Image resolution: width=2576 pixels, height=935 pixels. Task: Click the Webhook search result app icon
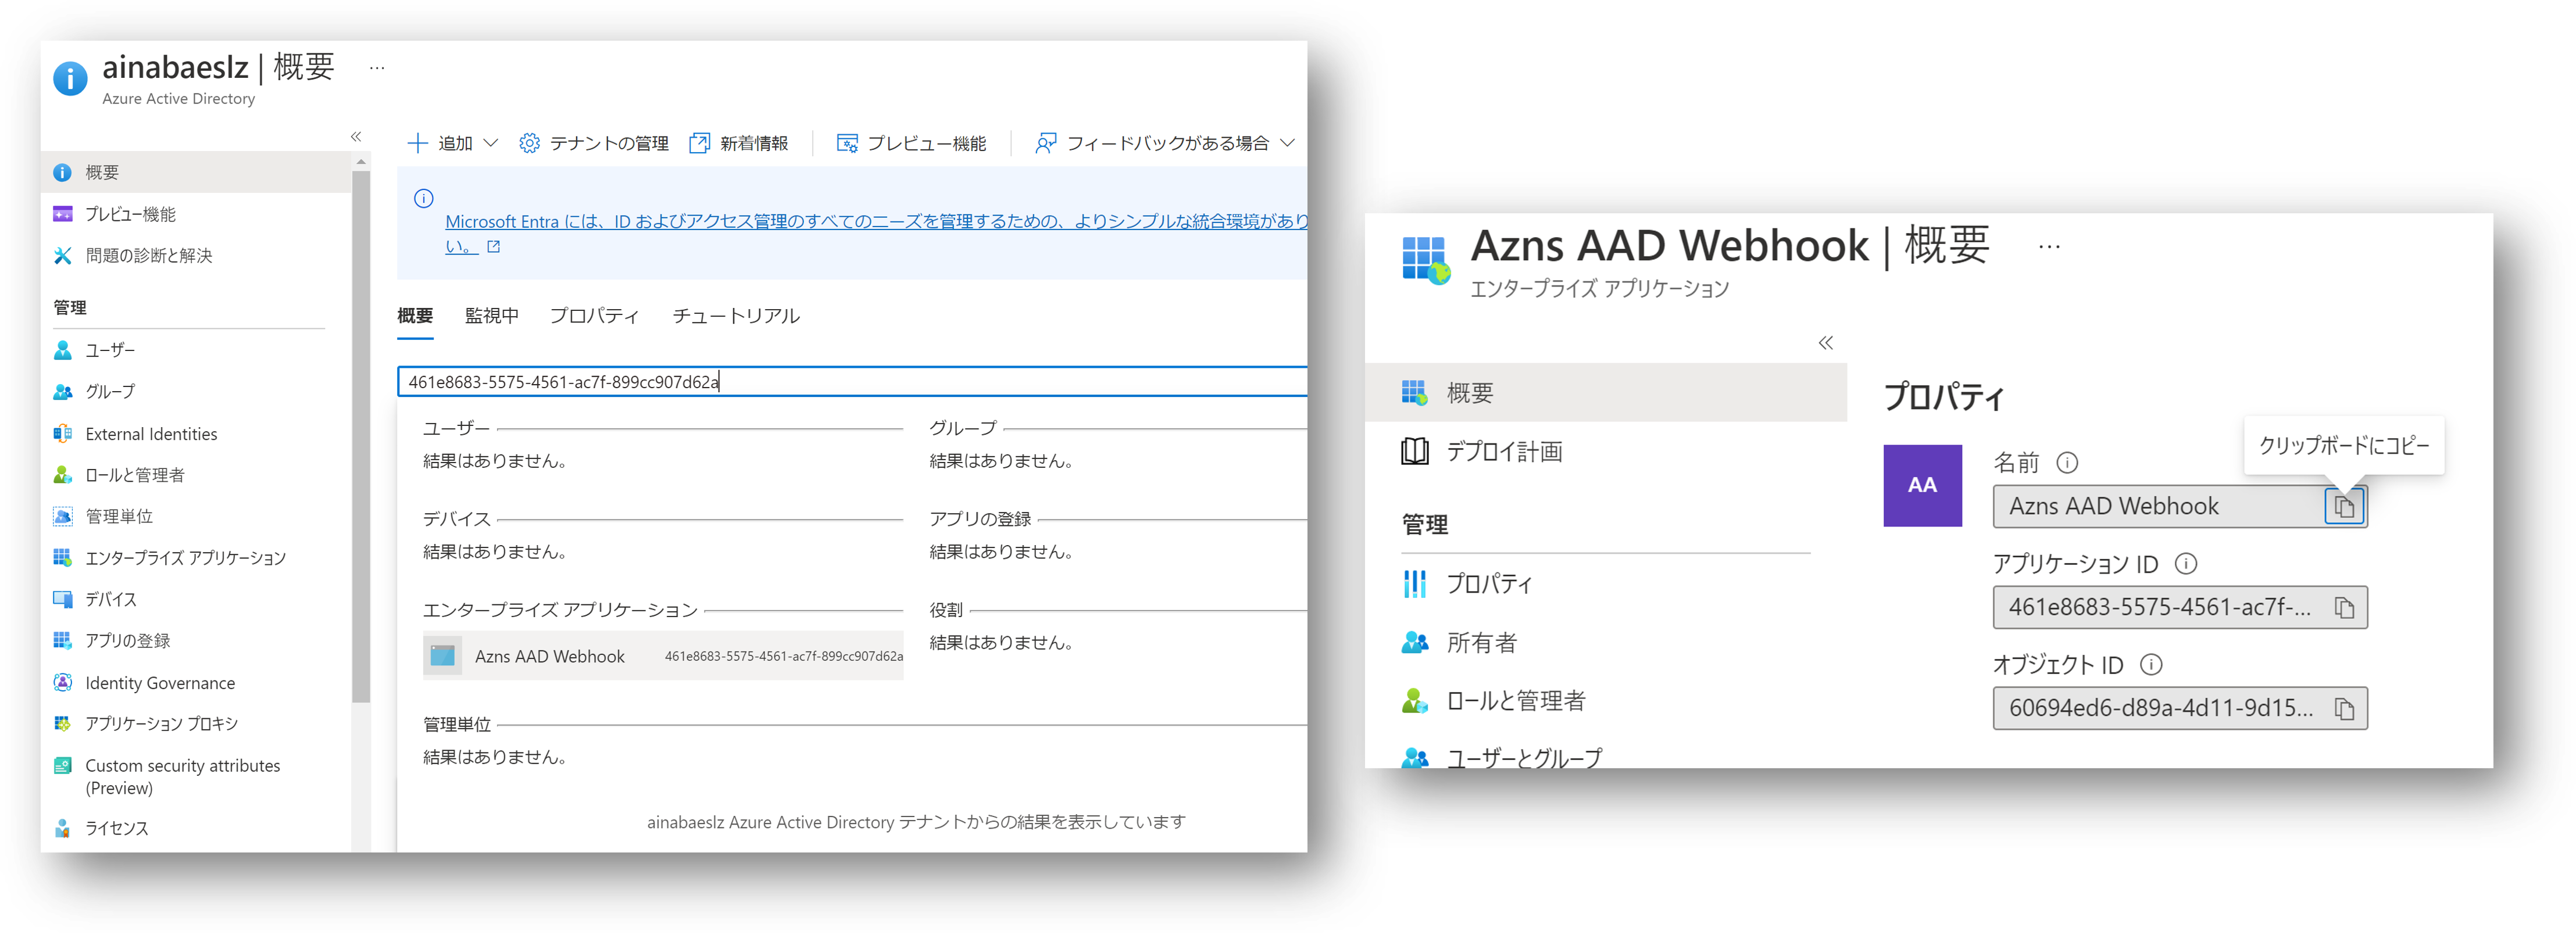point(443,657)
